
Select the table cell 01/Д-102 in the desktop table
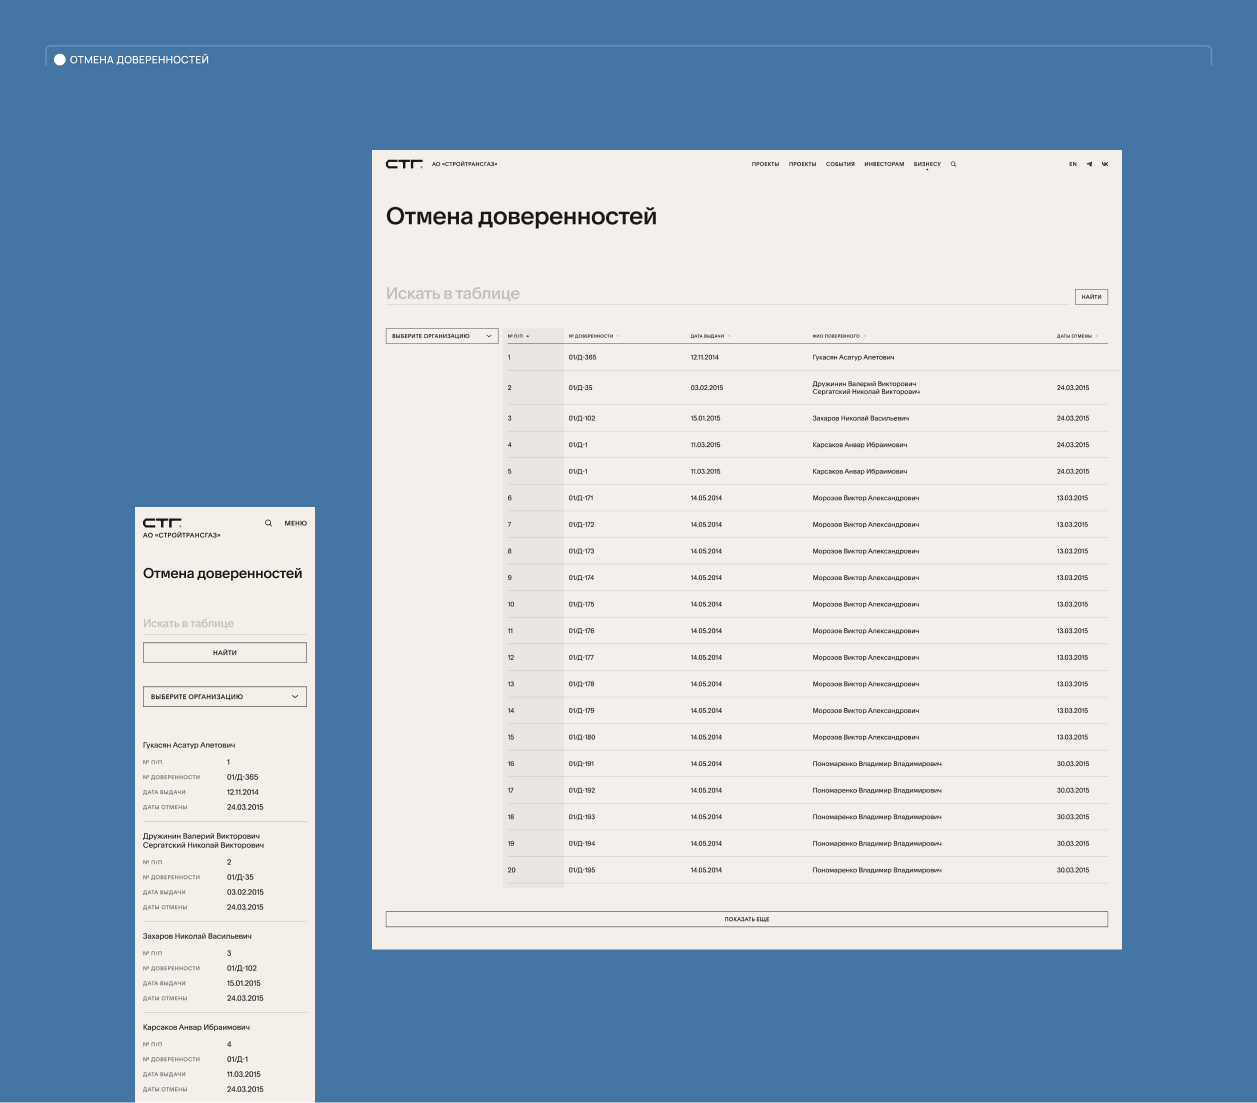[582, 418]
